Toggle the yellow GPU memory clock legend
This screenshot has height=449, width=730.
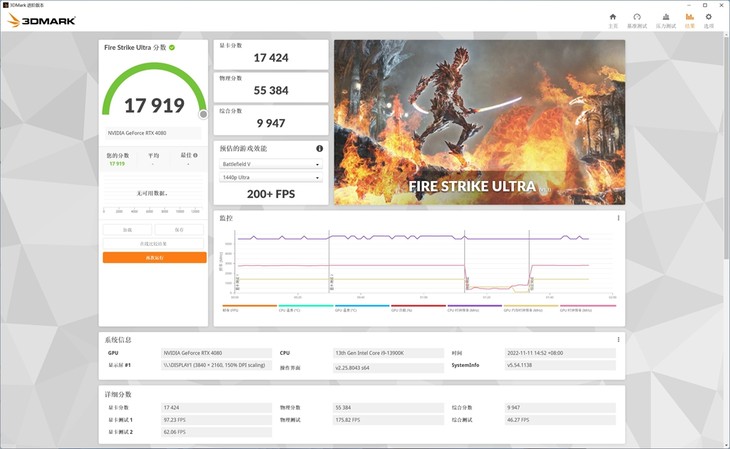(x=531, y=308)
